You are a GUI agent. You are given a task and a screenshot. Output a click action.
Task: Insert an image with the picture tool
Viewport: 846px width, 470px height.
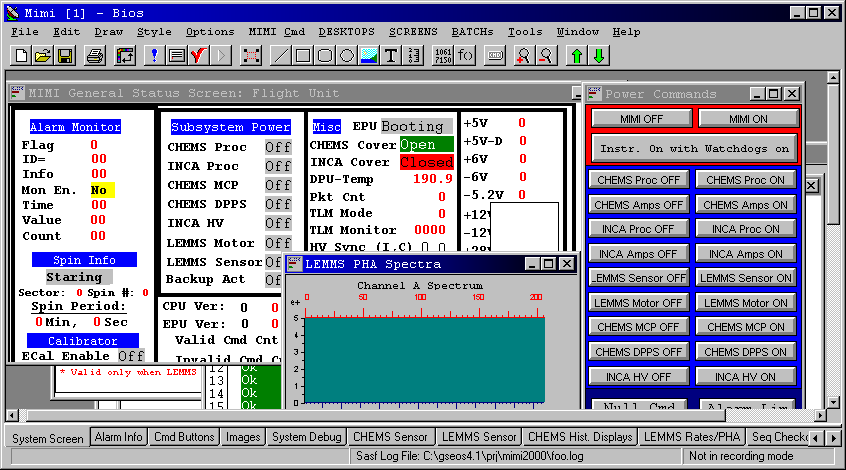(369, 55)
